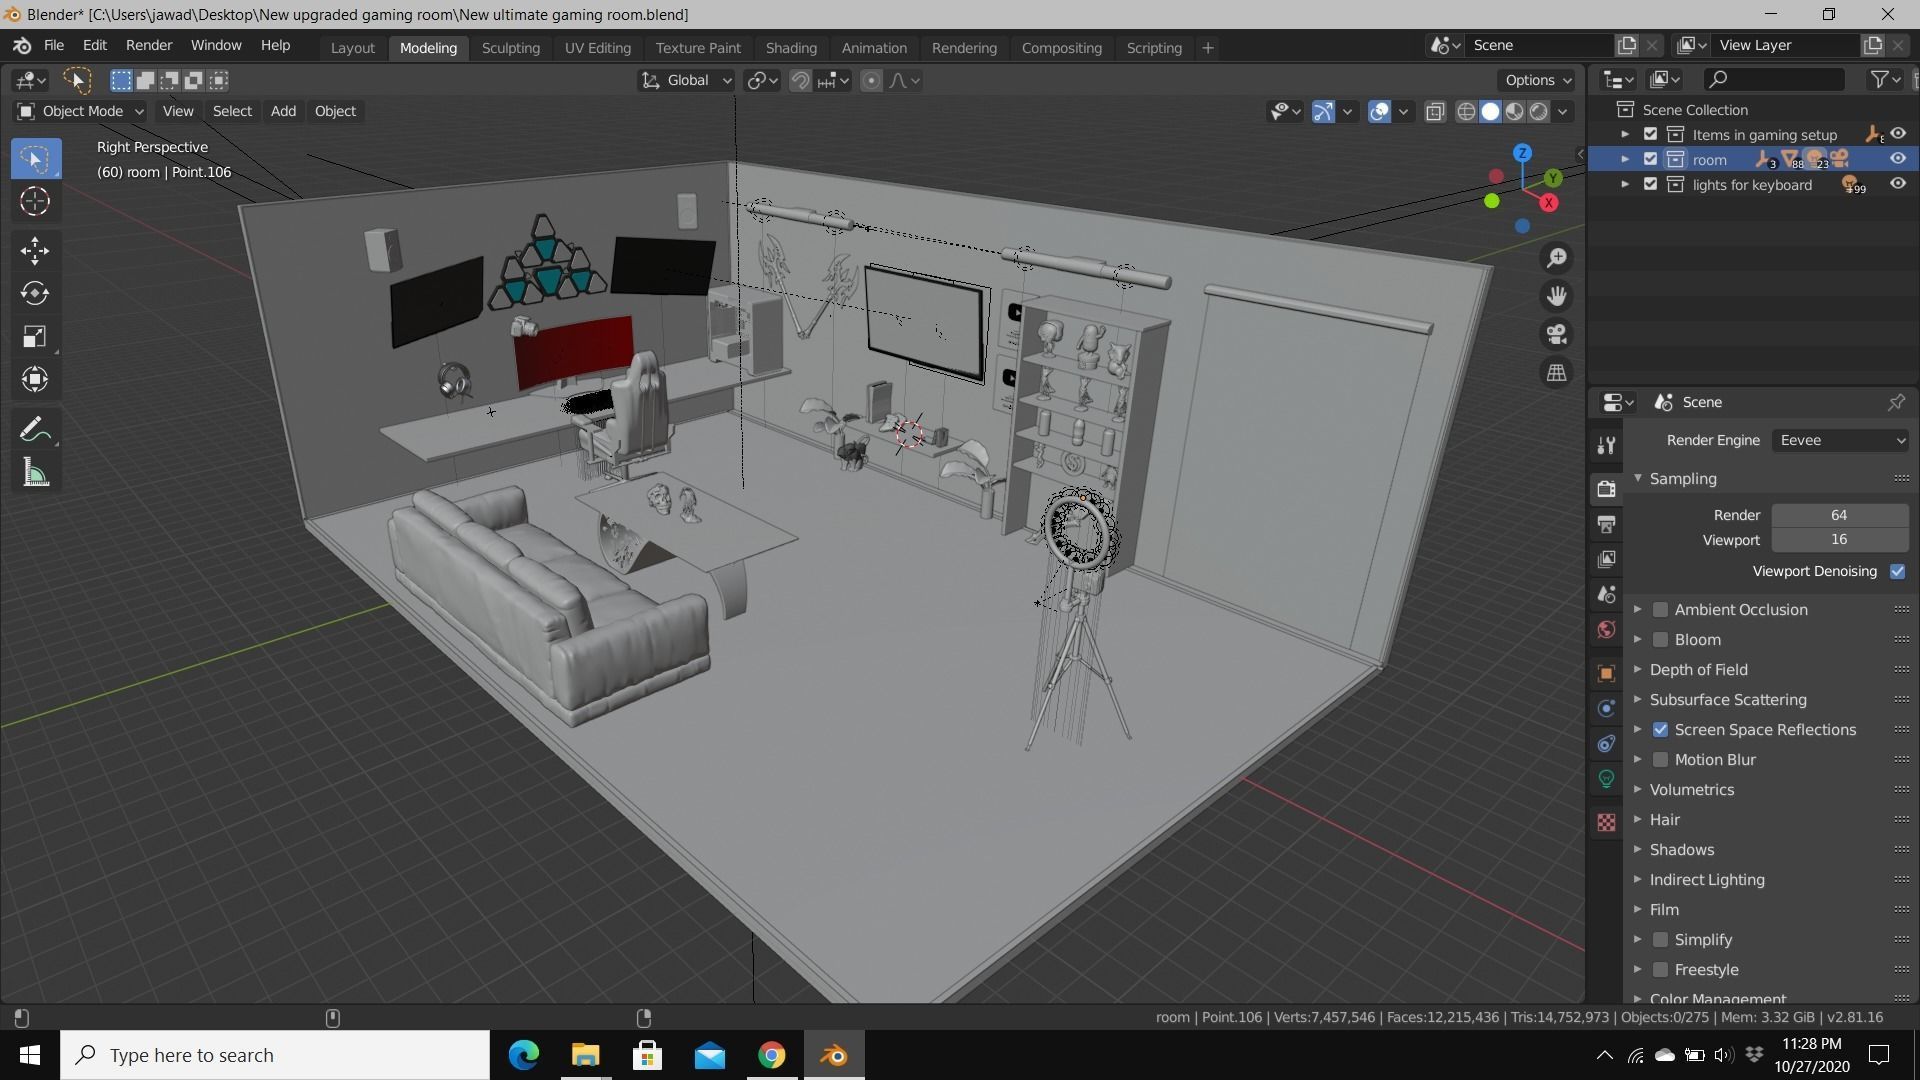Pin the Scene properties panel
This screenshot has width=1920, height=1080.
(x=1896, y=402)
